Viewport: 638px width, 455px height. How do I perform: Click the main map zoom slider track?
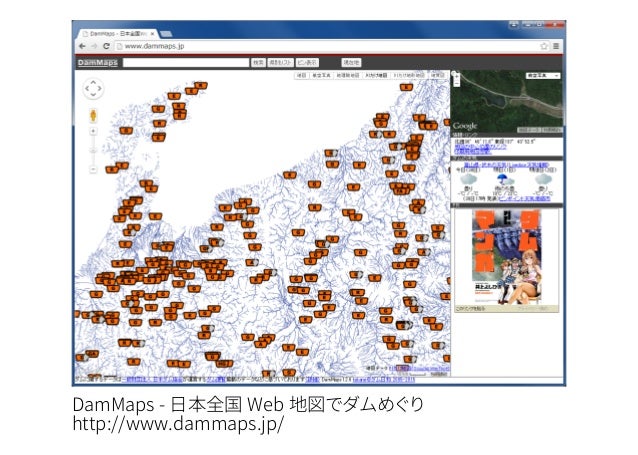pyautogui.click(x=93, y=150)
